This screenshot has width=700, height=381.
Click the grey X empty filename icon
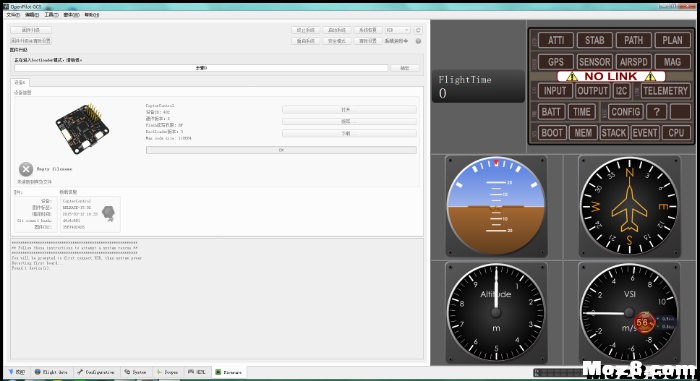[x=26, y=169]
